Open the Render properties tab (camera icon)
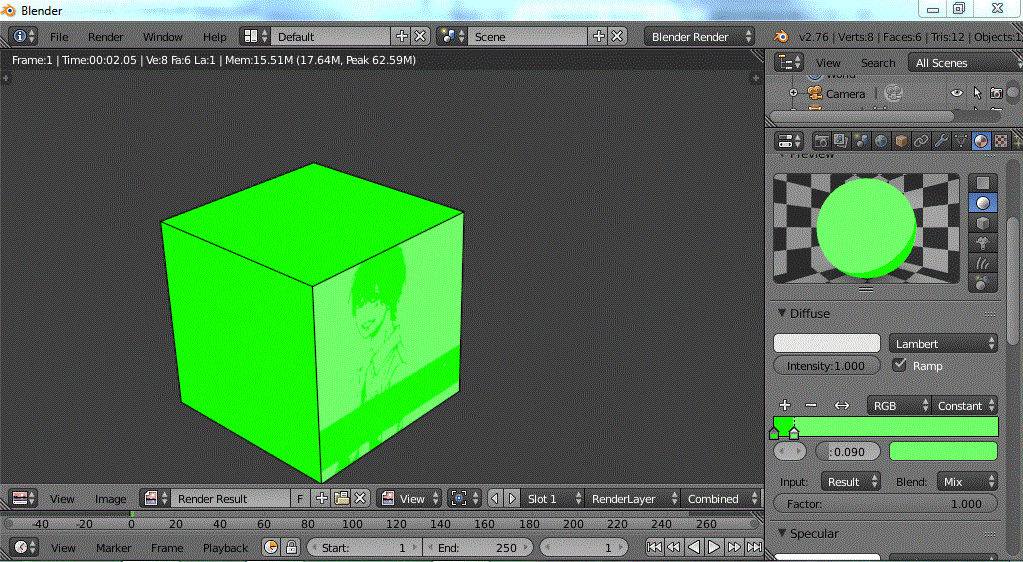Viewport: 1023px width, 562px height. pyautogui.click(x=821, y=141)
